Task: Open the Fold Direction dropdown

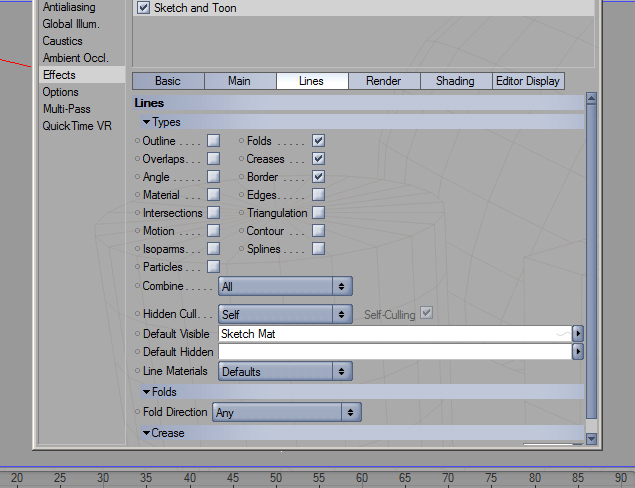Action: tap(287, 412)
